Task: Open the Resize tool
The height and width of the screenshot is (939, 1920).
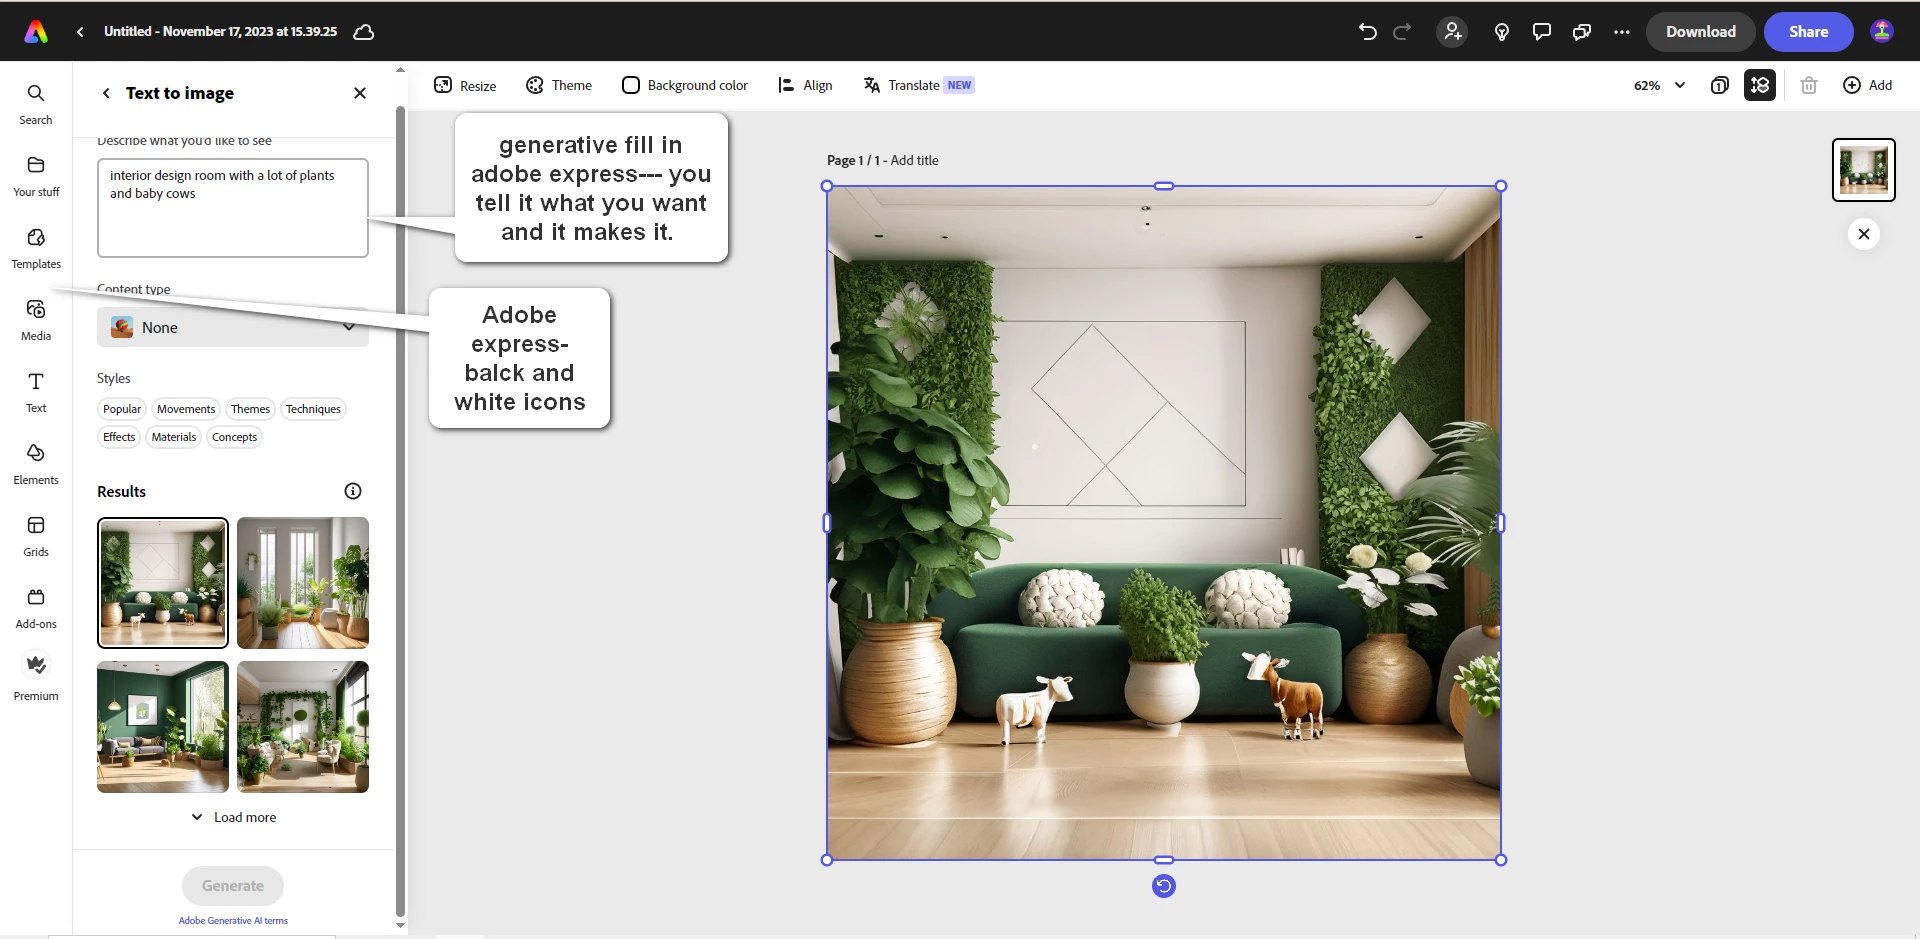Action: [465, 85]
